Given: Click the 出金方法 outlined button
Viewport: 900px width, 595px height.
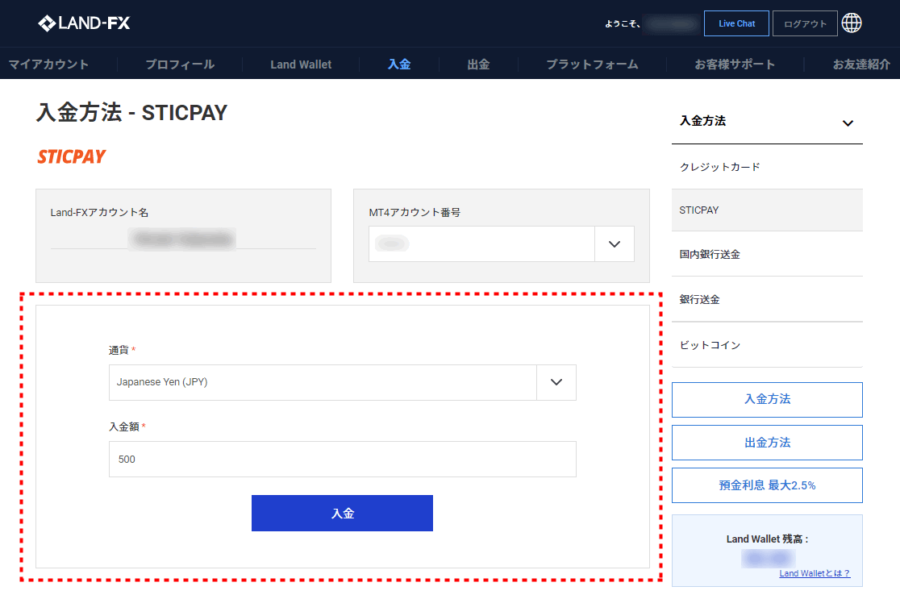Looking at the screenshot, I should pyautogui.click(x=767, y=442).
